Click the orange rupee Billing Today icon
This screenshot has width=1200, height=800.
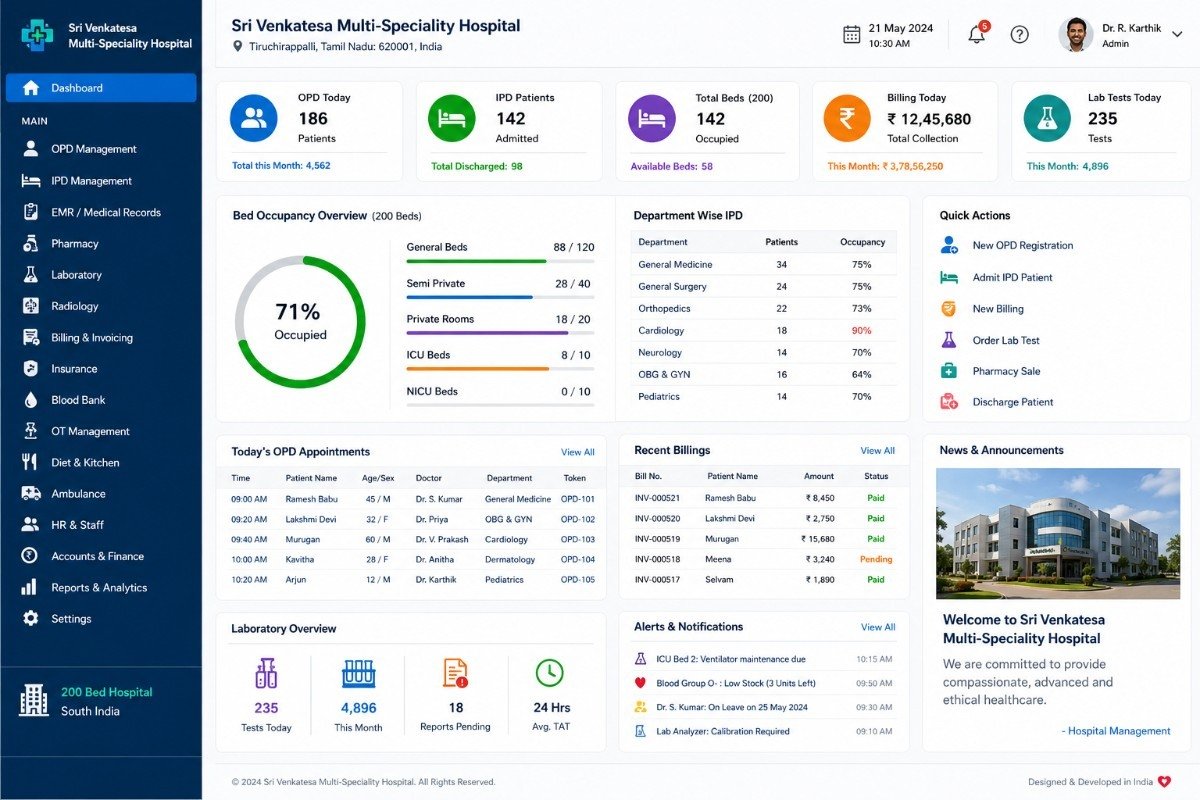click(847, 119)
